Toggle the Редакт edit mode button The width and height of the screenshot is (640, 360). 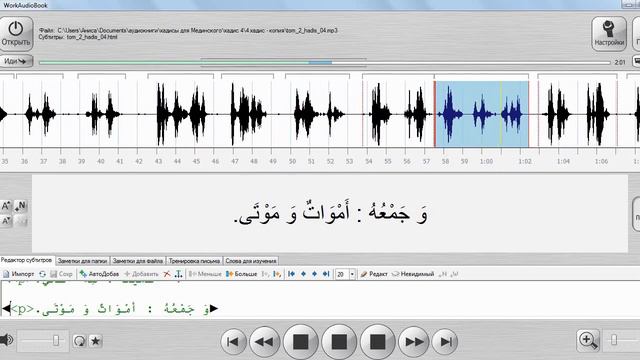click(374, 274)
